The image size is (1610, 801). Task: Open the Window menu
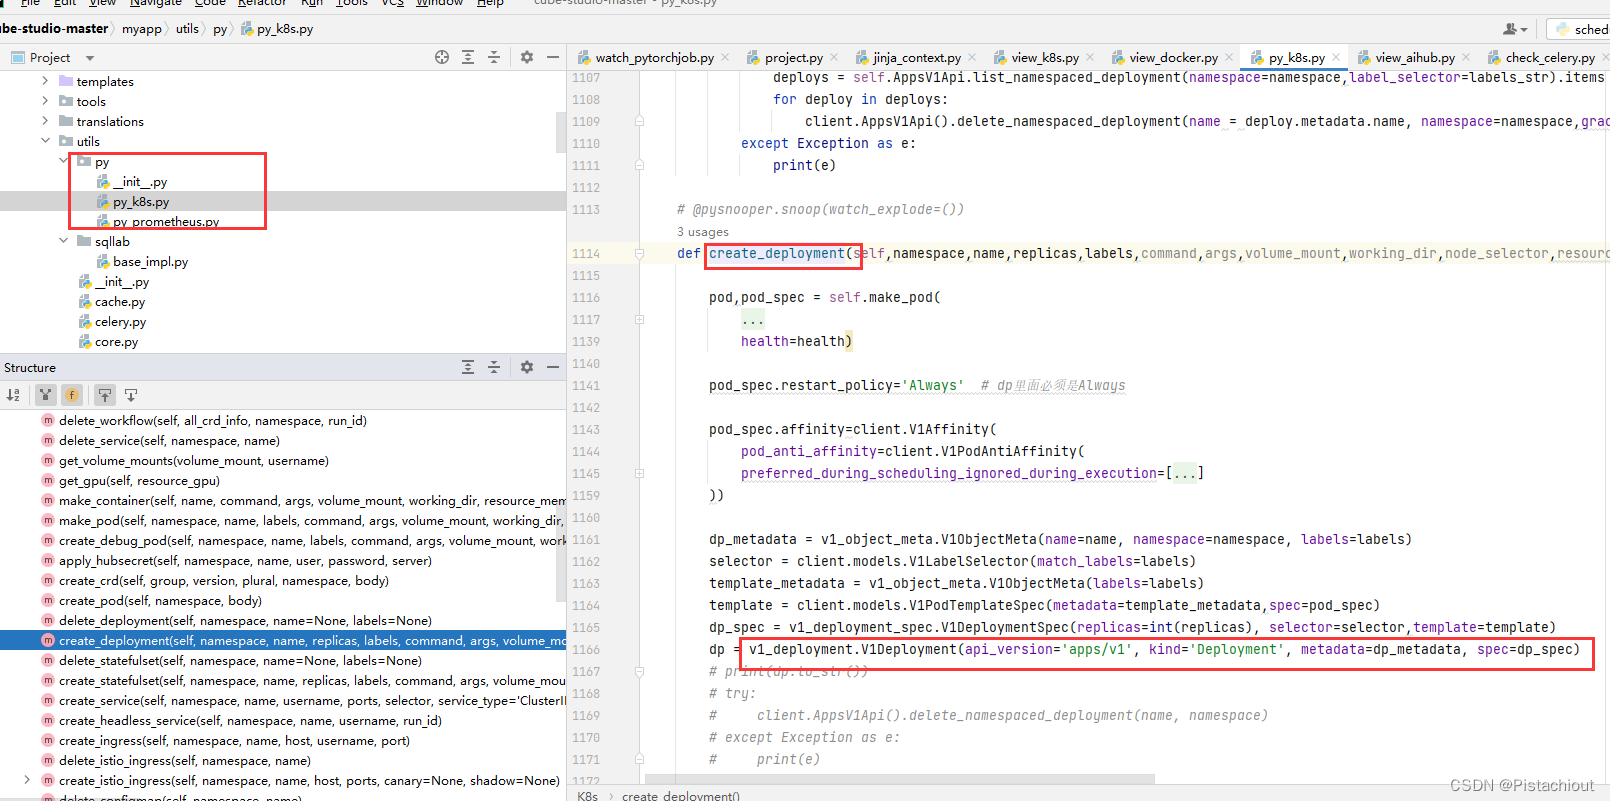coord(440,3)
